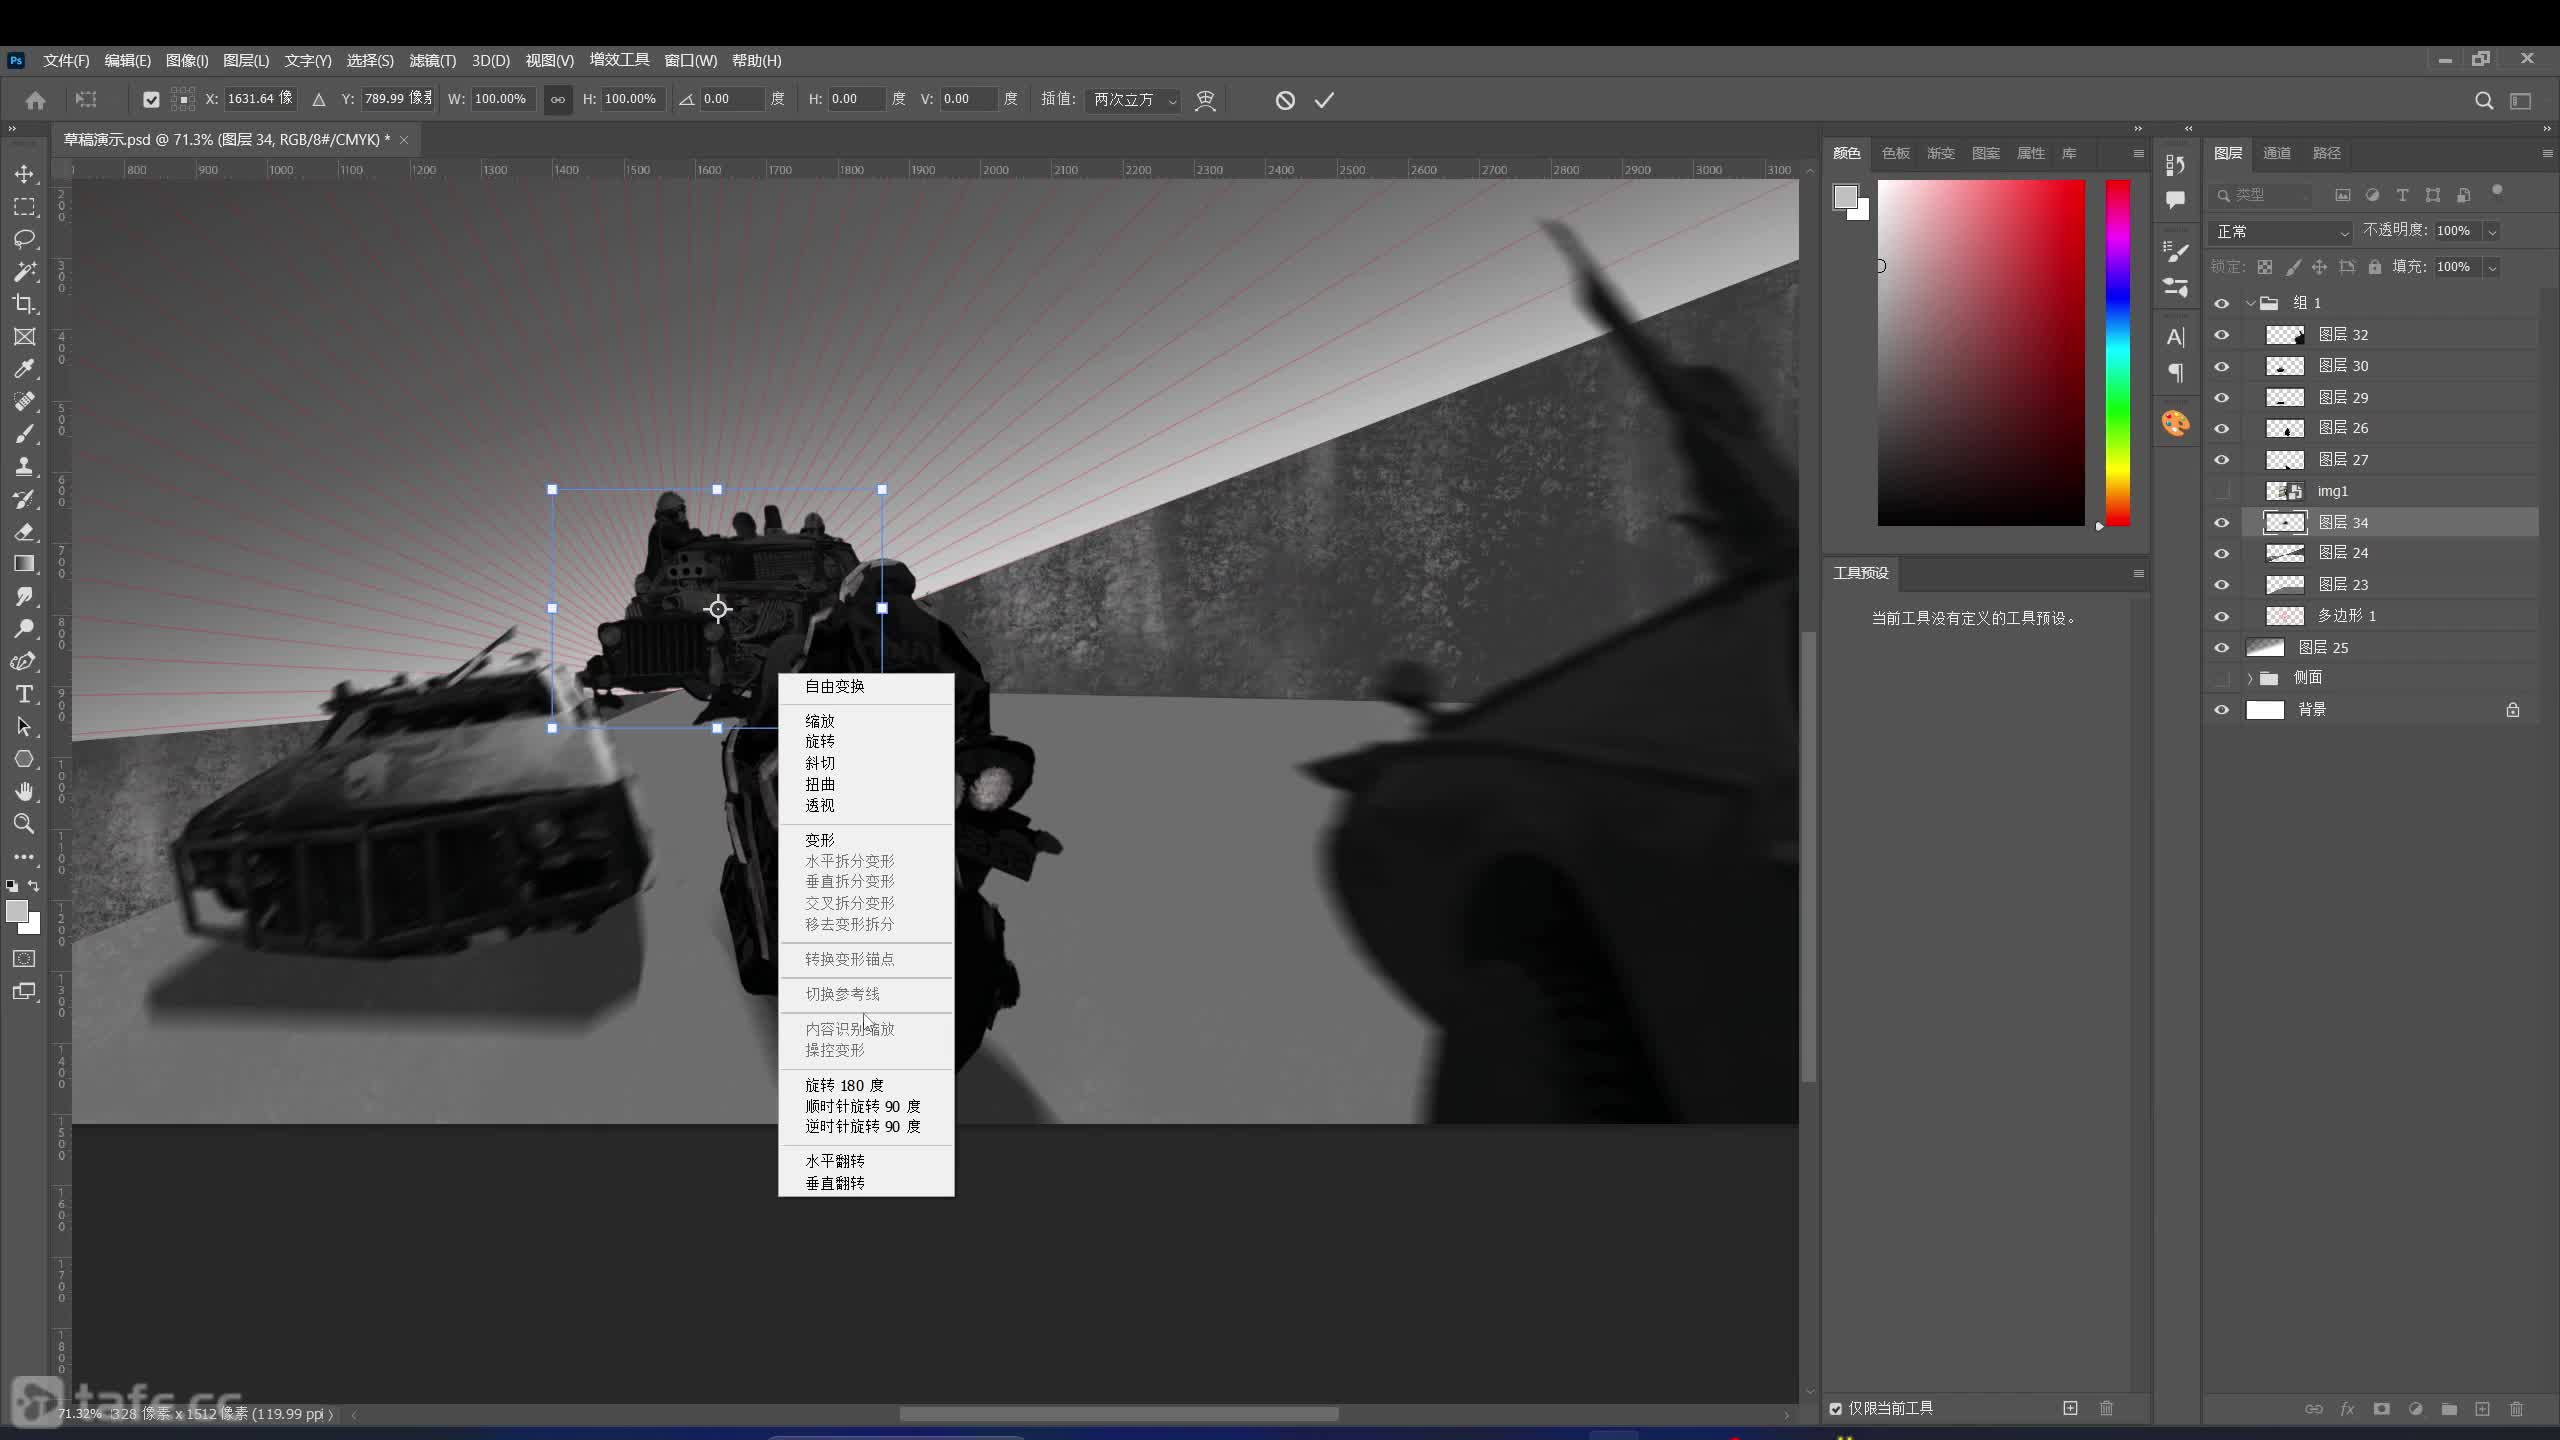The image size is (2560, 1440).
Task: Collapse the 组 1 group
Action: click(2251, 303)
